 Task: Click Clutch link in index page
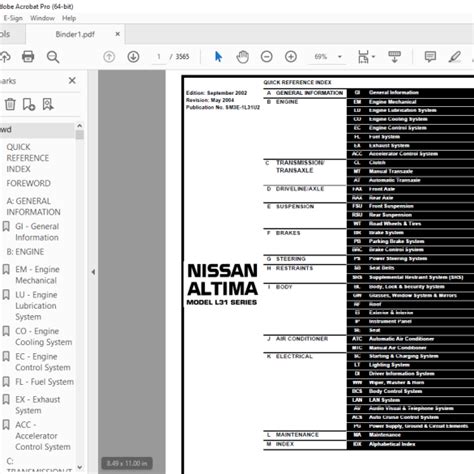(x=377, y=163)
